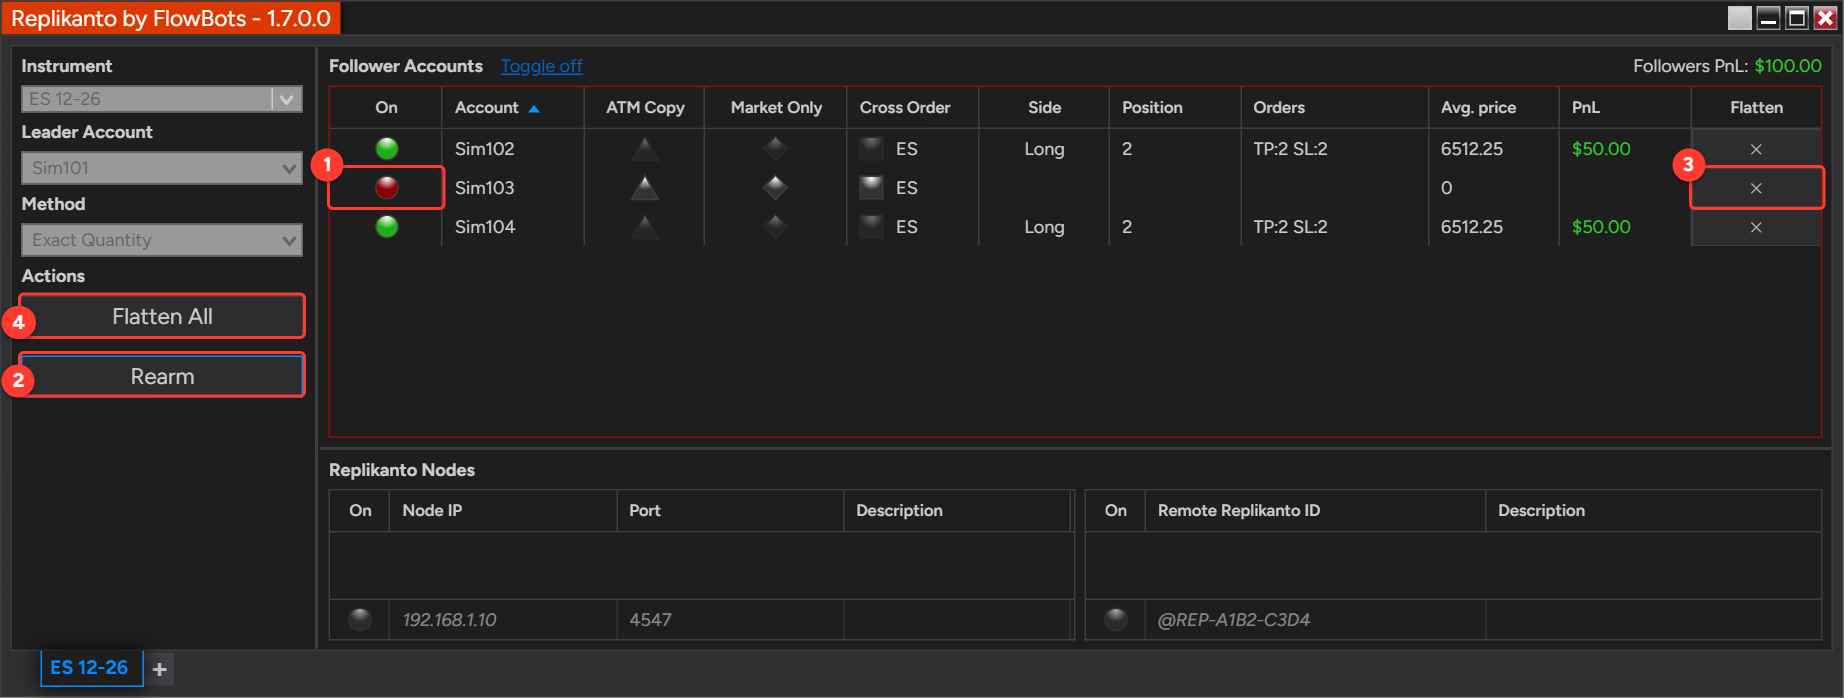Click the Market Only column header
This screenshot has width=1844, height=698.
(776, 107)
